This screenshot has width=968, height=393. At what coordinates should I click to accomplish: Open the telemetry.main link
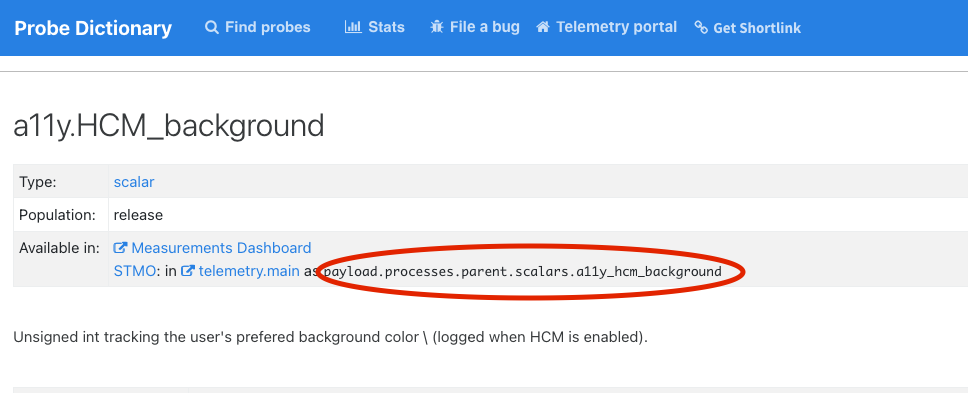pos(249,271)
